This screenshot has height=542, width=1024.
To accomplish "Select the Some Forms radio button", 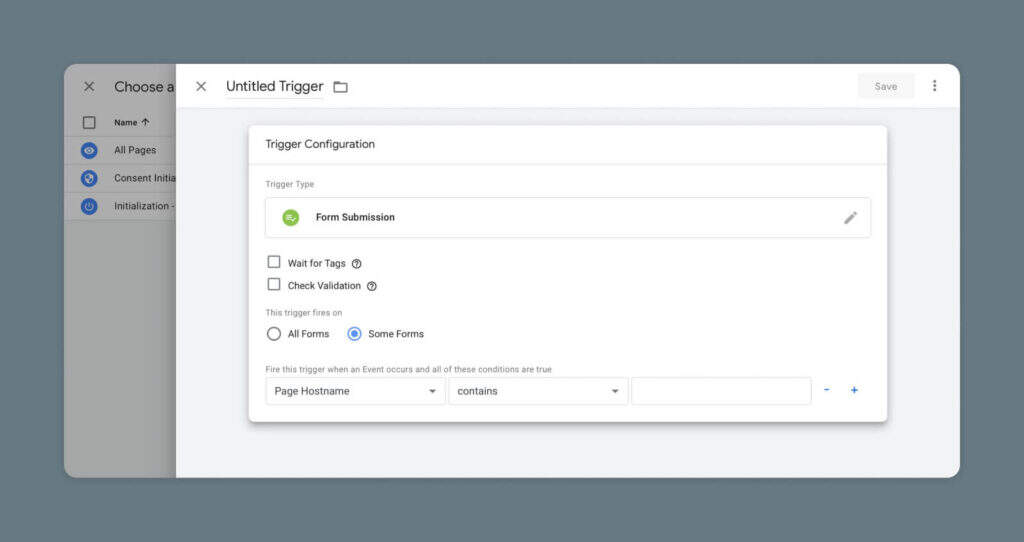I will (354, 334).
